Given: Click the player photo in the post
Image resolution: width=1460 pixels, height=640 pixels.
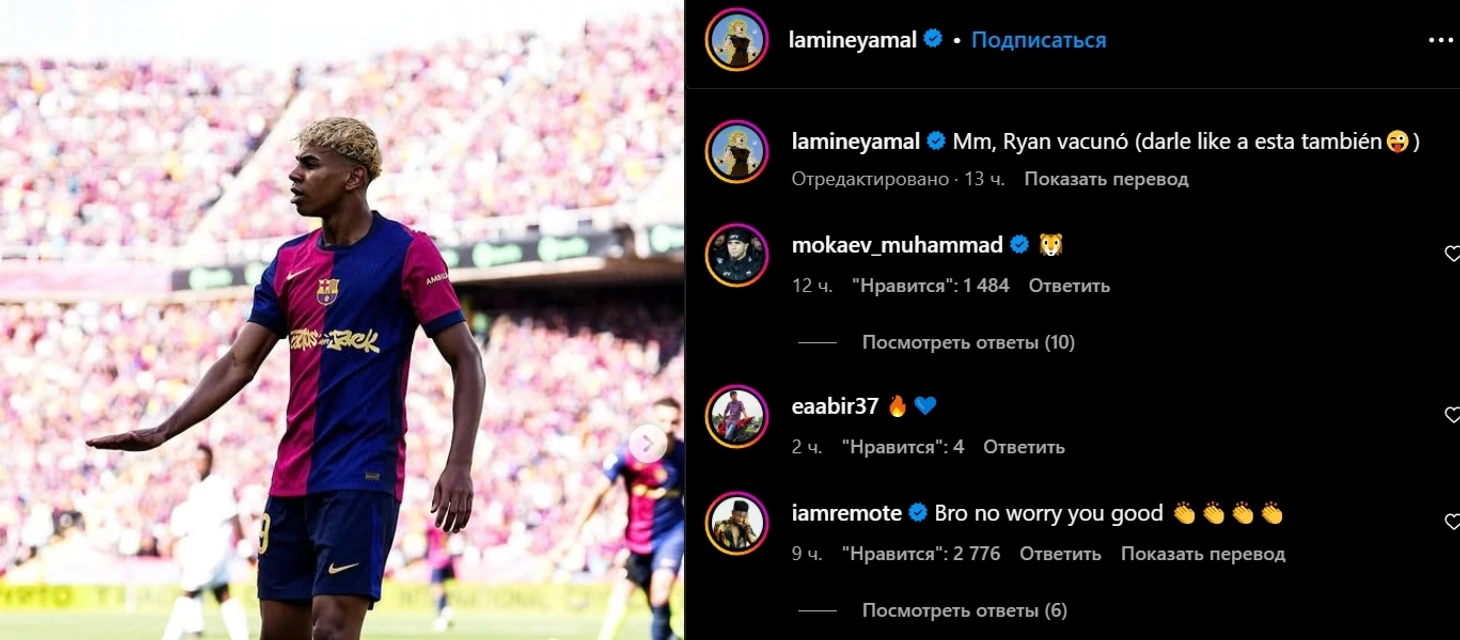Looking at the screenshot, I should tap(342, 320).
